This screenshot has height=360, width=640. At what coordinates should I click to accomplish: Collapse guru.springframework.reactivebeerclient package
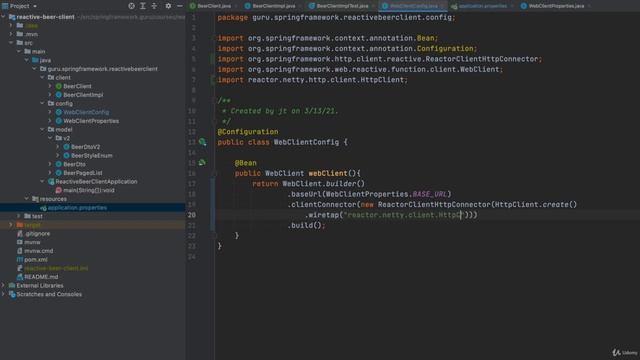(34, 69)
